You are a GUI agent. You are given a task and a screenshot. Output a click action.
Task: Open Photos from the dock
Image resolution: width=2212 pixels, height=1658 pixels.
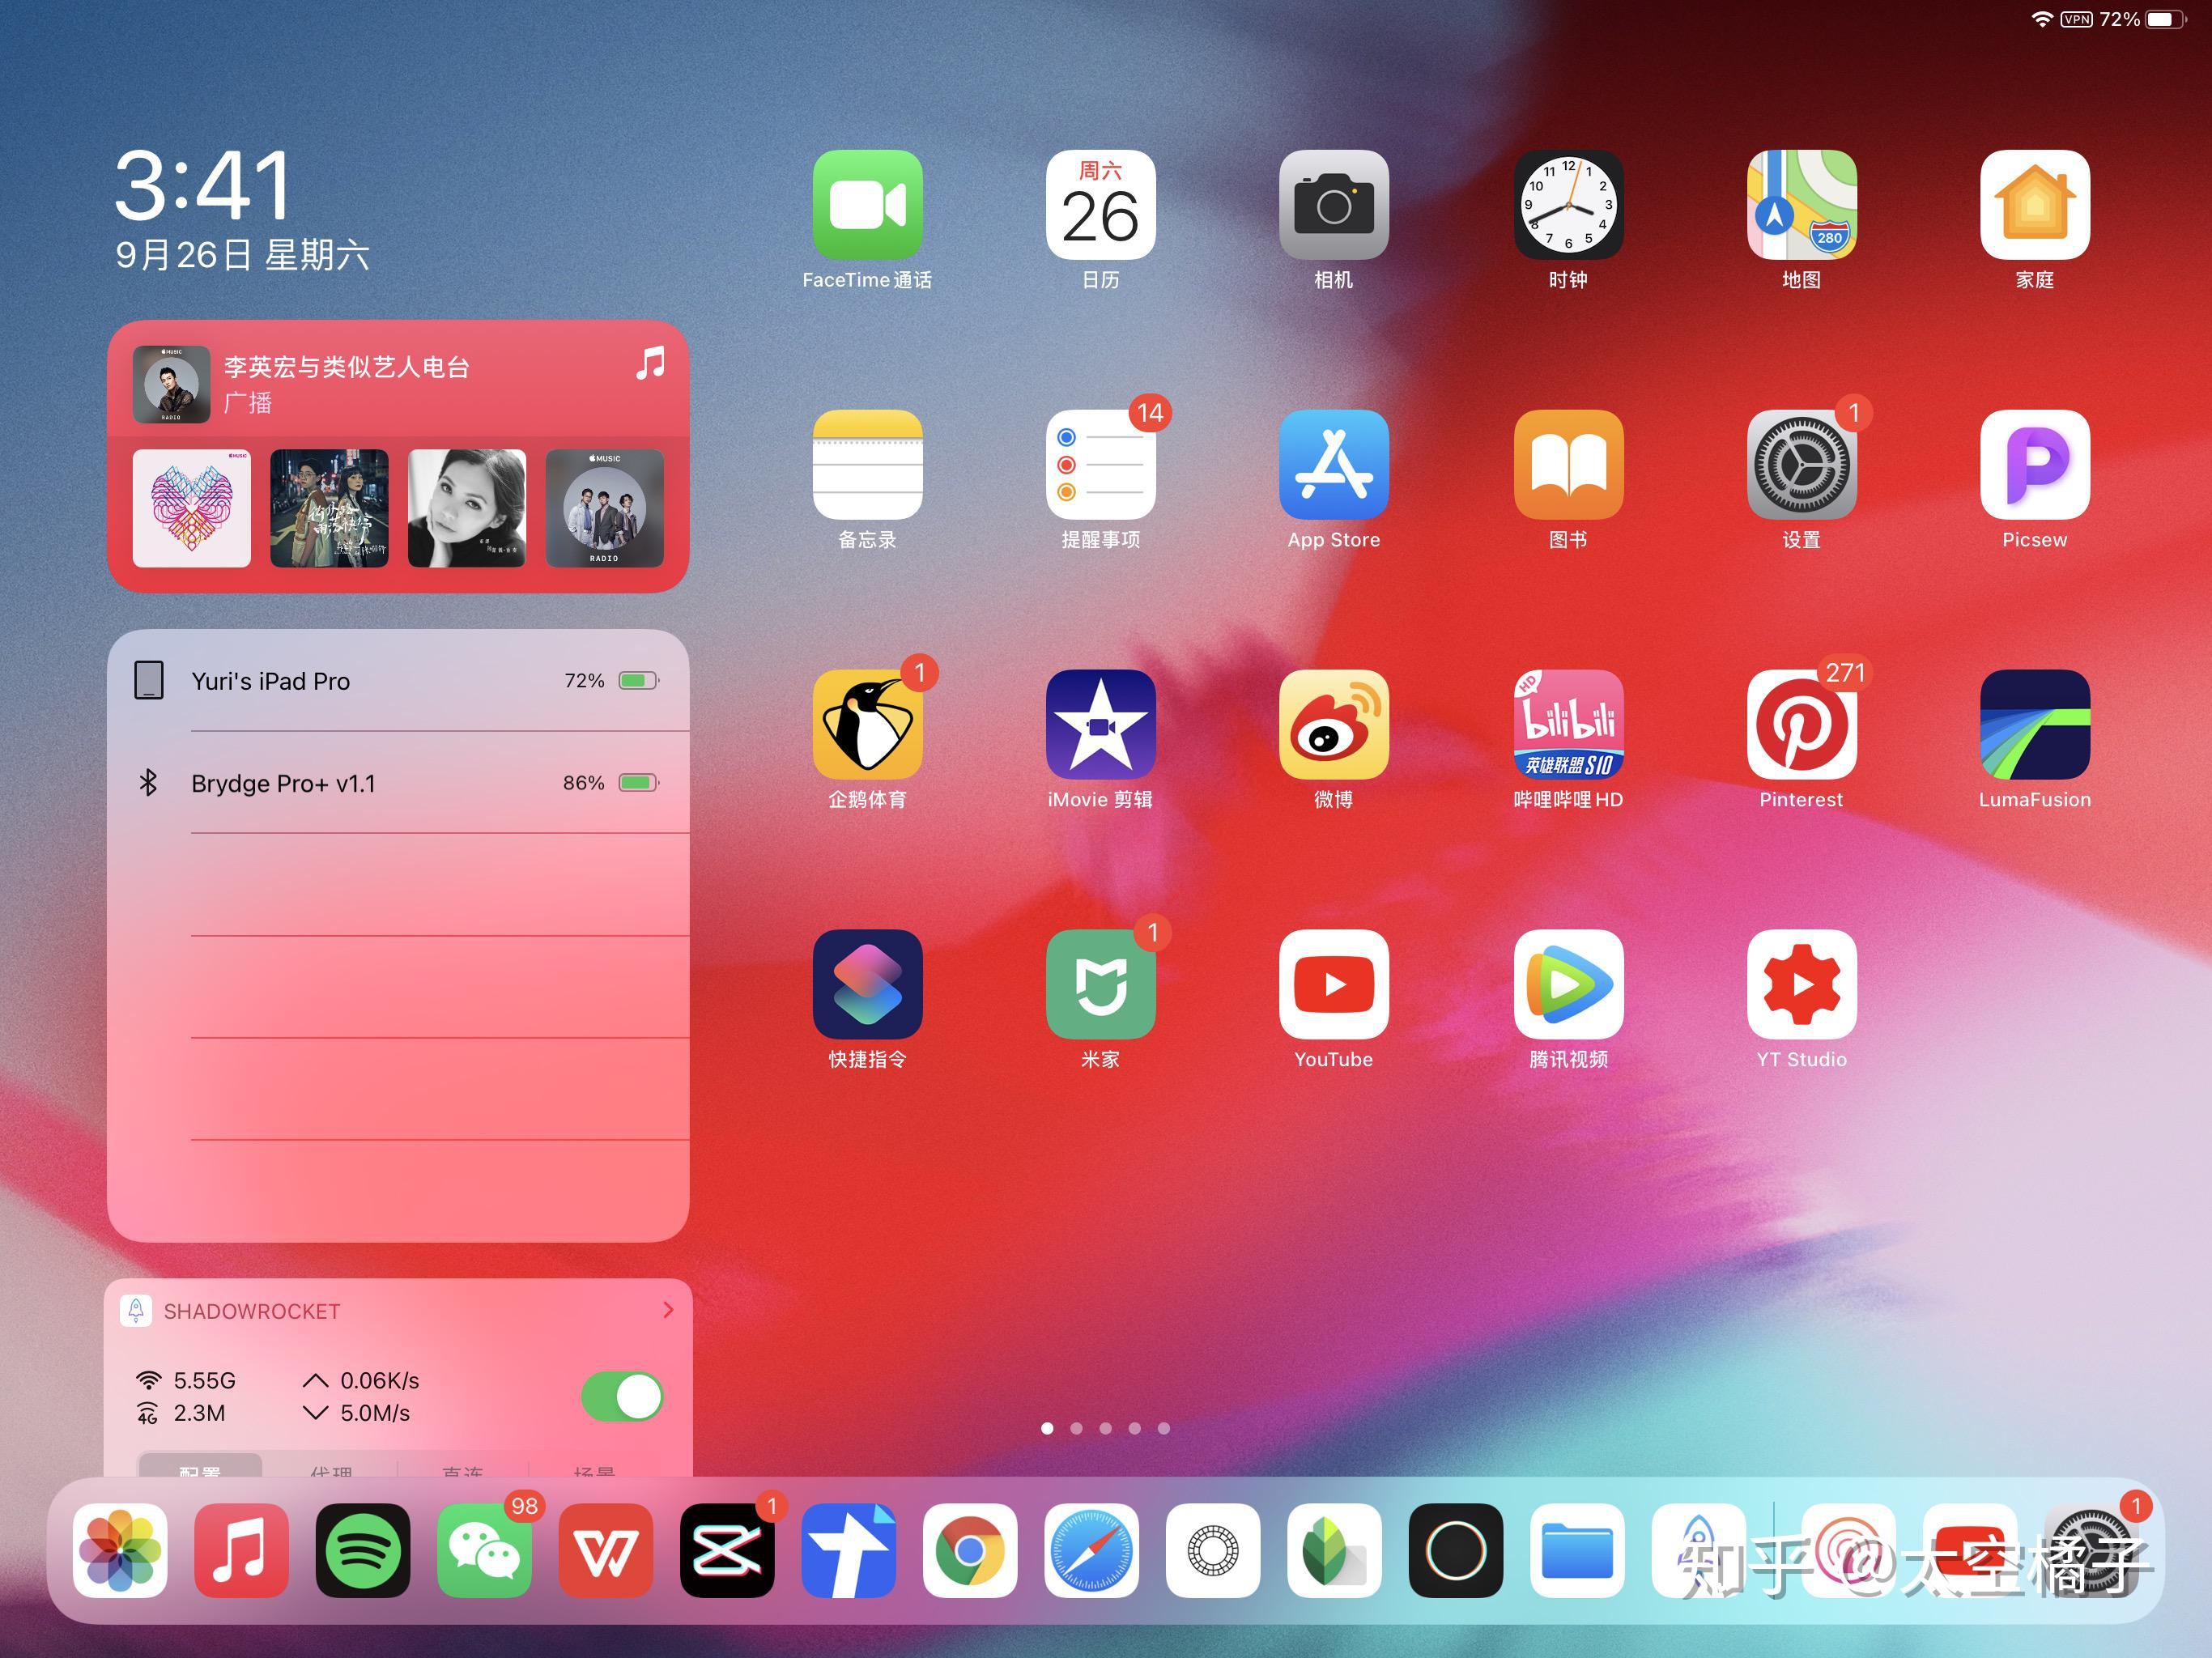coord(120,1550)
